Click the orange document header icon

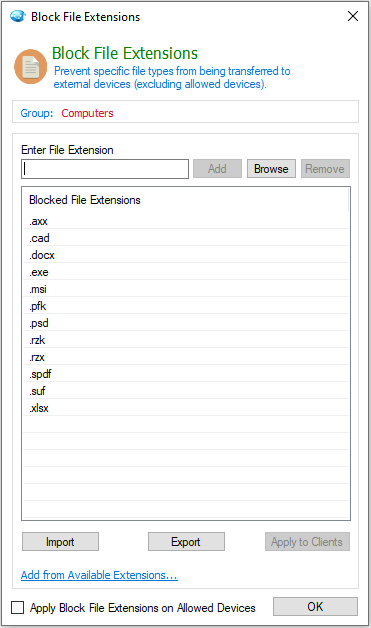(x=31, y=66)
